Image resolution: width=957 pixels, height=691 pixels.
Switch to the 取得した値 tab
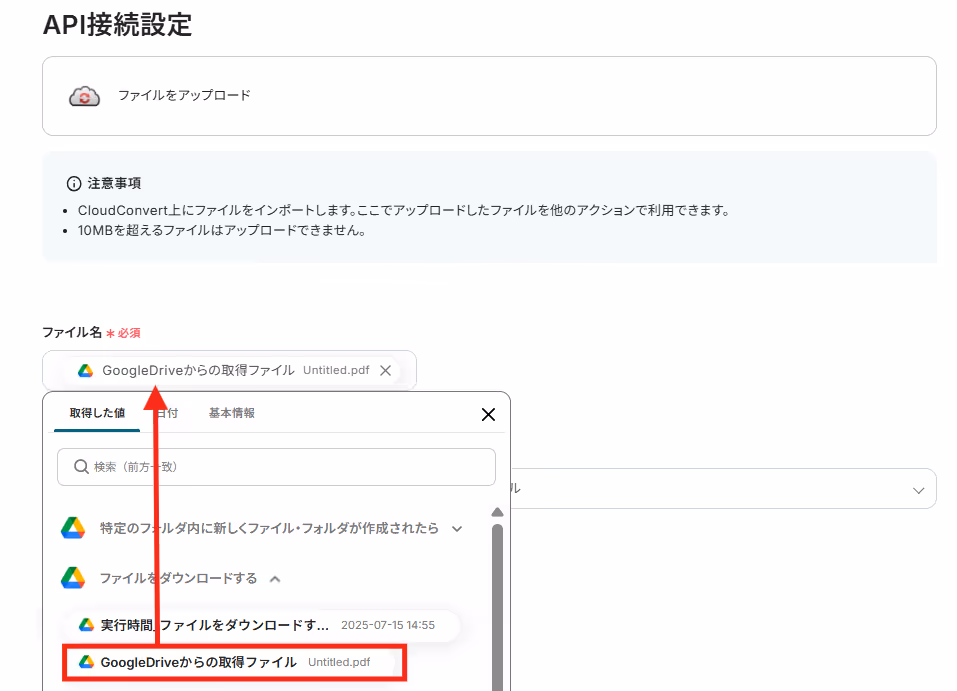pos(97,413)
